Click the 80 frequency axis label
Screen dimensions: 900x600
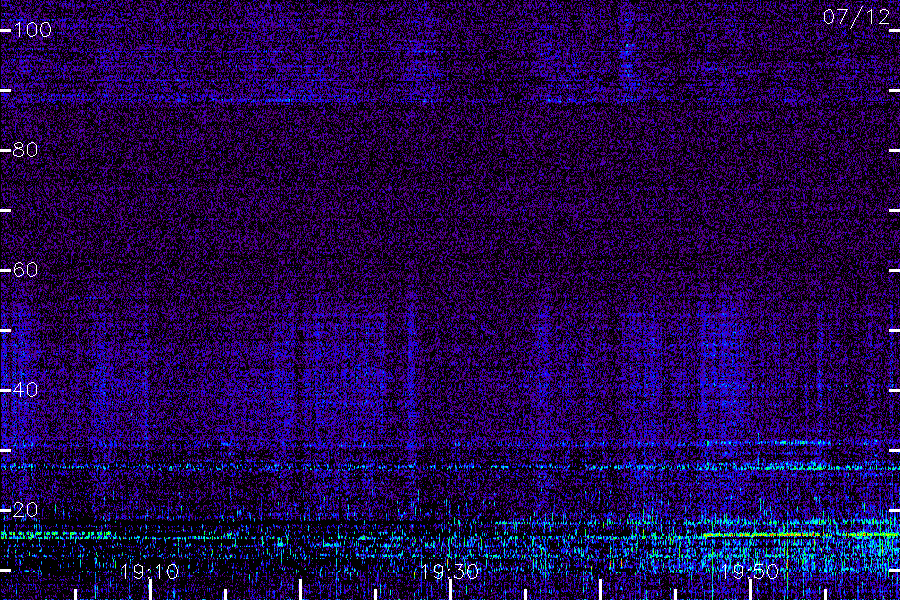25,150
